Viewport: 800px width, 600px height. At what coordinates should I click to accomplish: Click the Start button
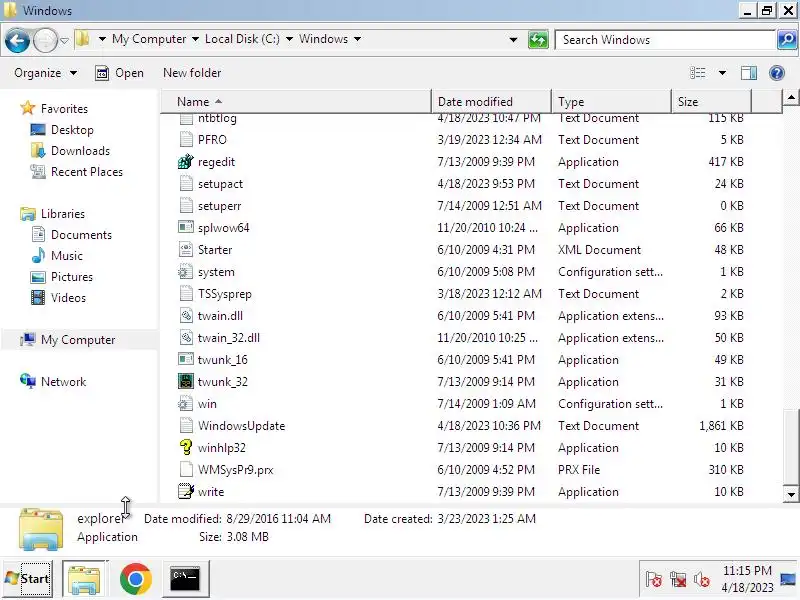pos(28,579)
